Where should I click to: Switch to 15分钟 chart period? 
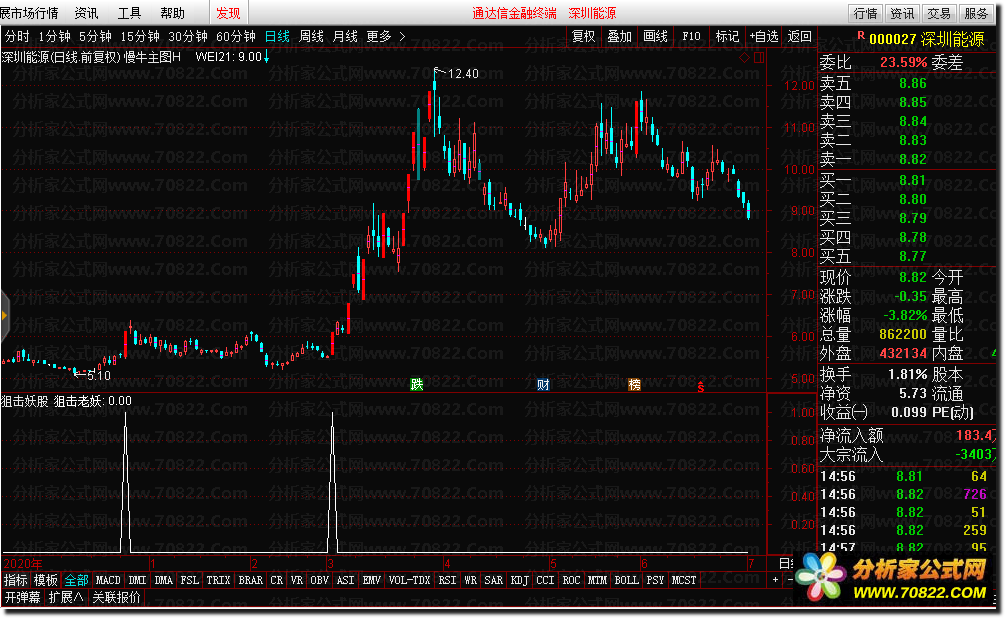click(140, 37)
